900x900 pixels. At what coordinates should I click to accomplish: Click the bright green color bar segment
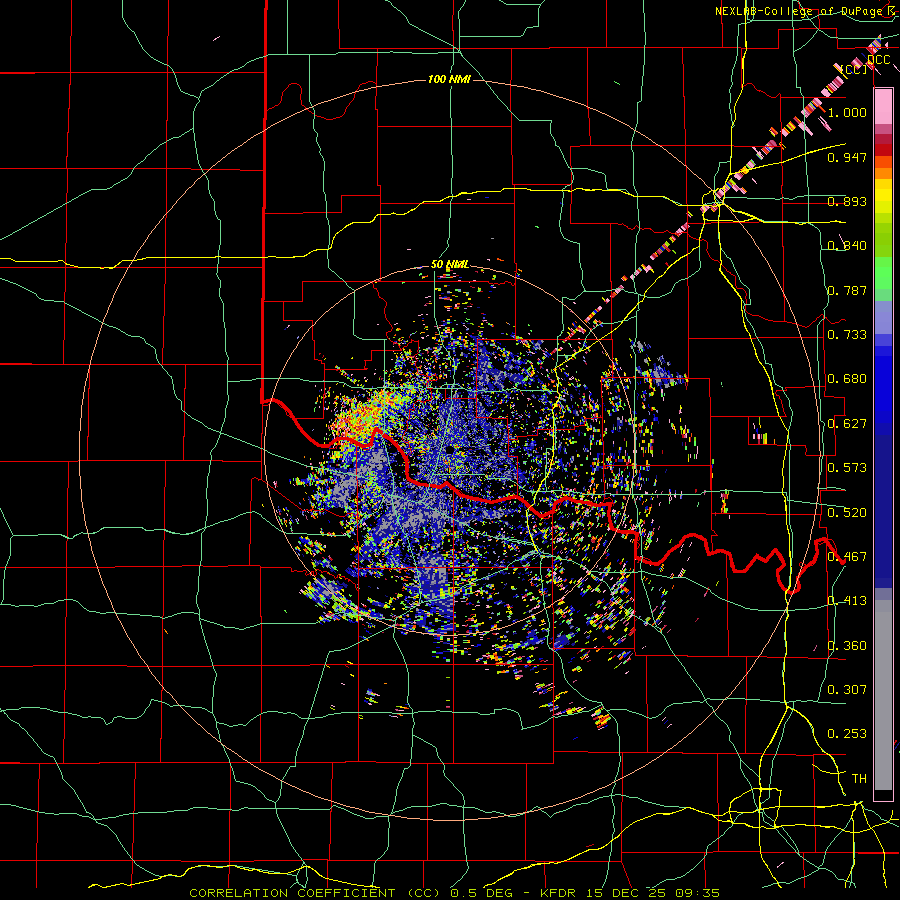(x=883, y=273)
